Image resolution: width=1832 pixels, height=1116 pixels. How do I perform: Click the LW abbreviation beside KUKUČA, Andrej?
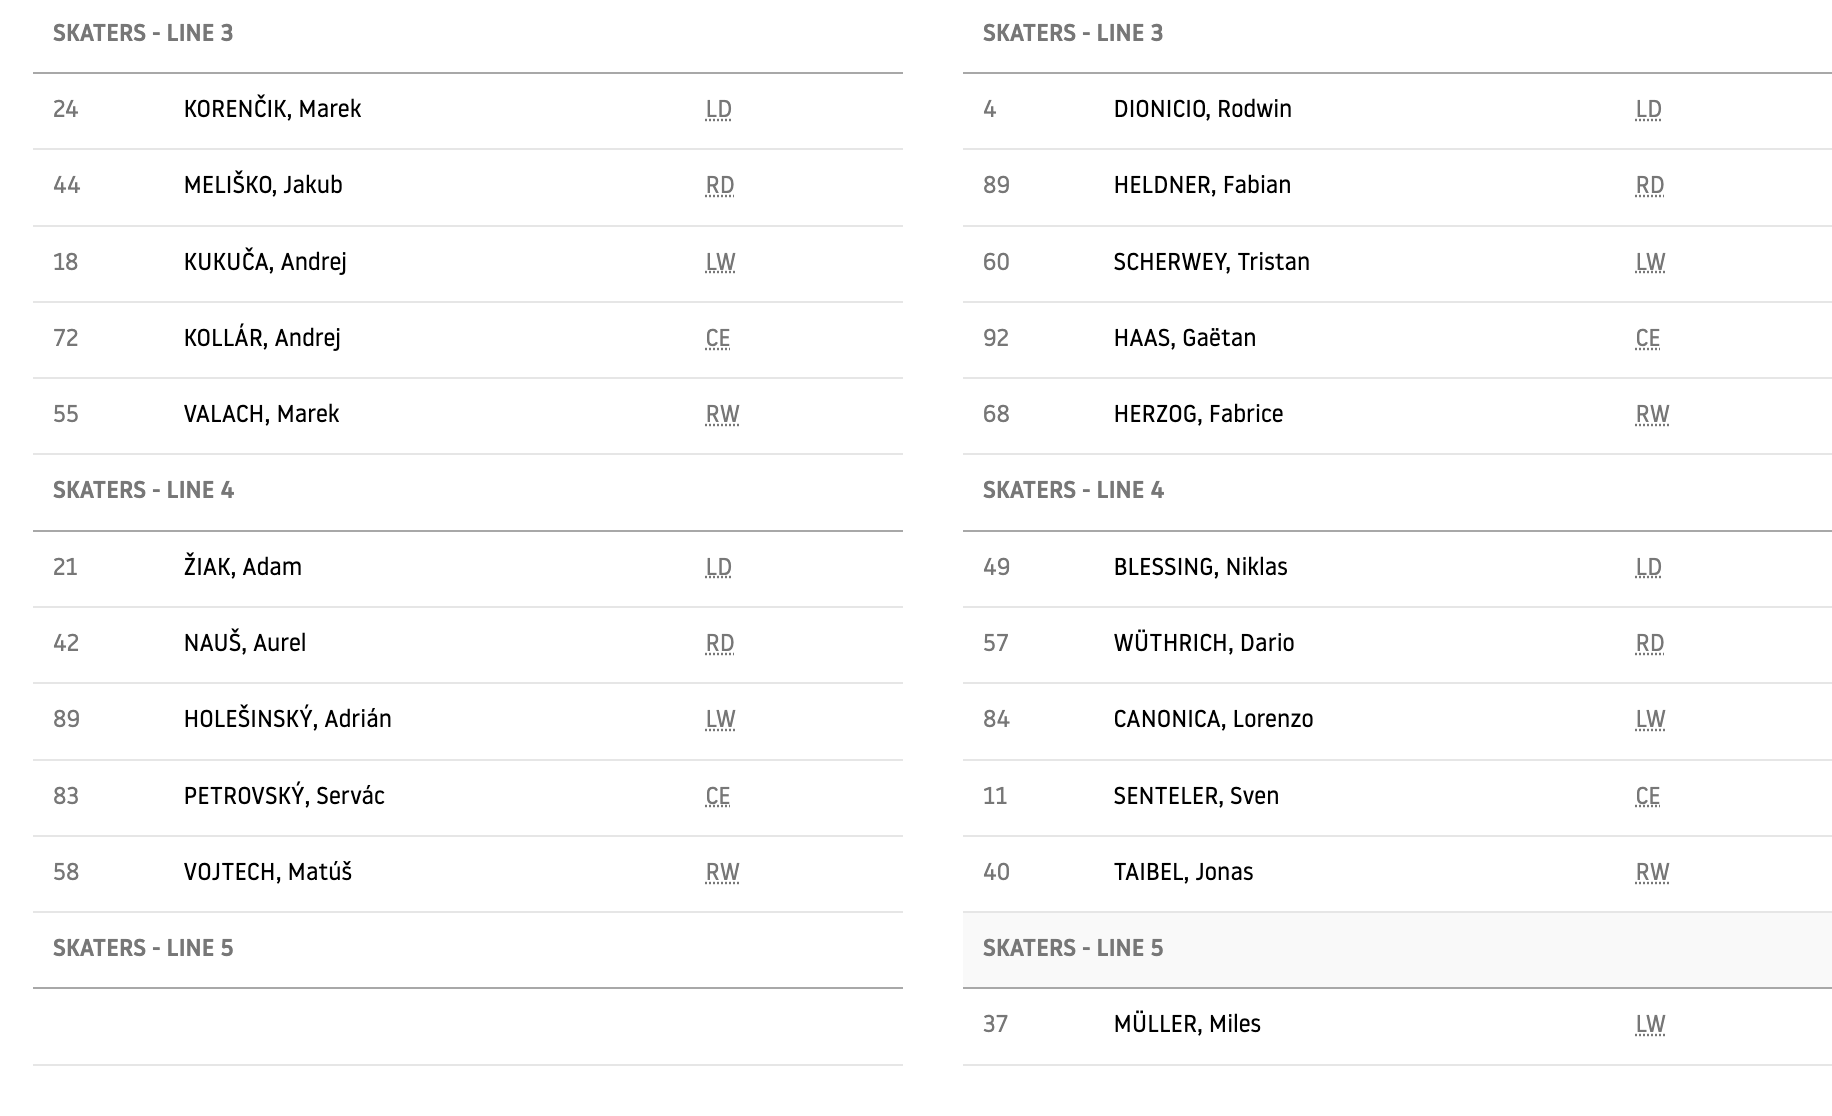(720, 262)
